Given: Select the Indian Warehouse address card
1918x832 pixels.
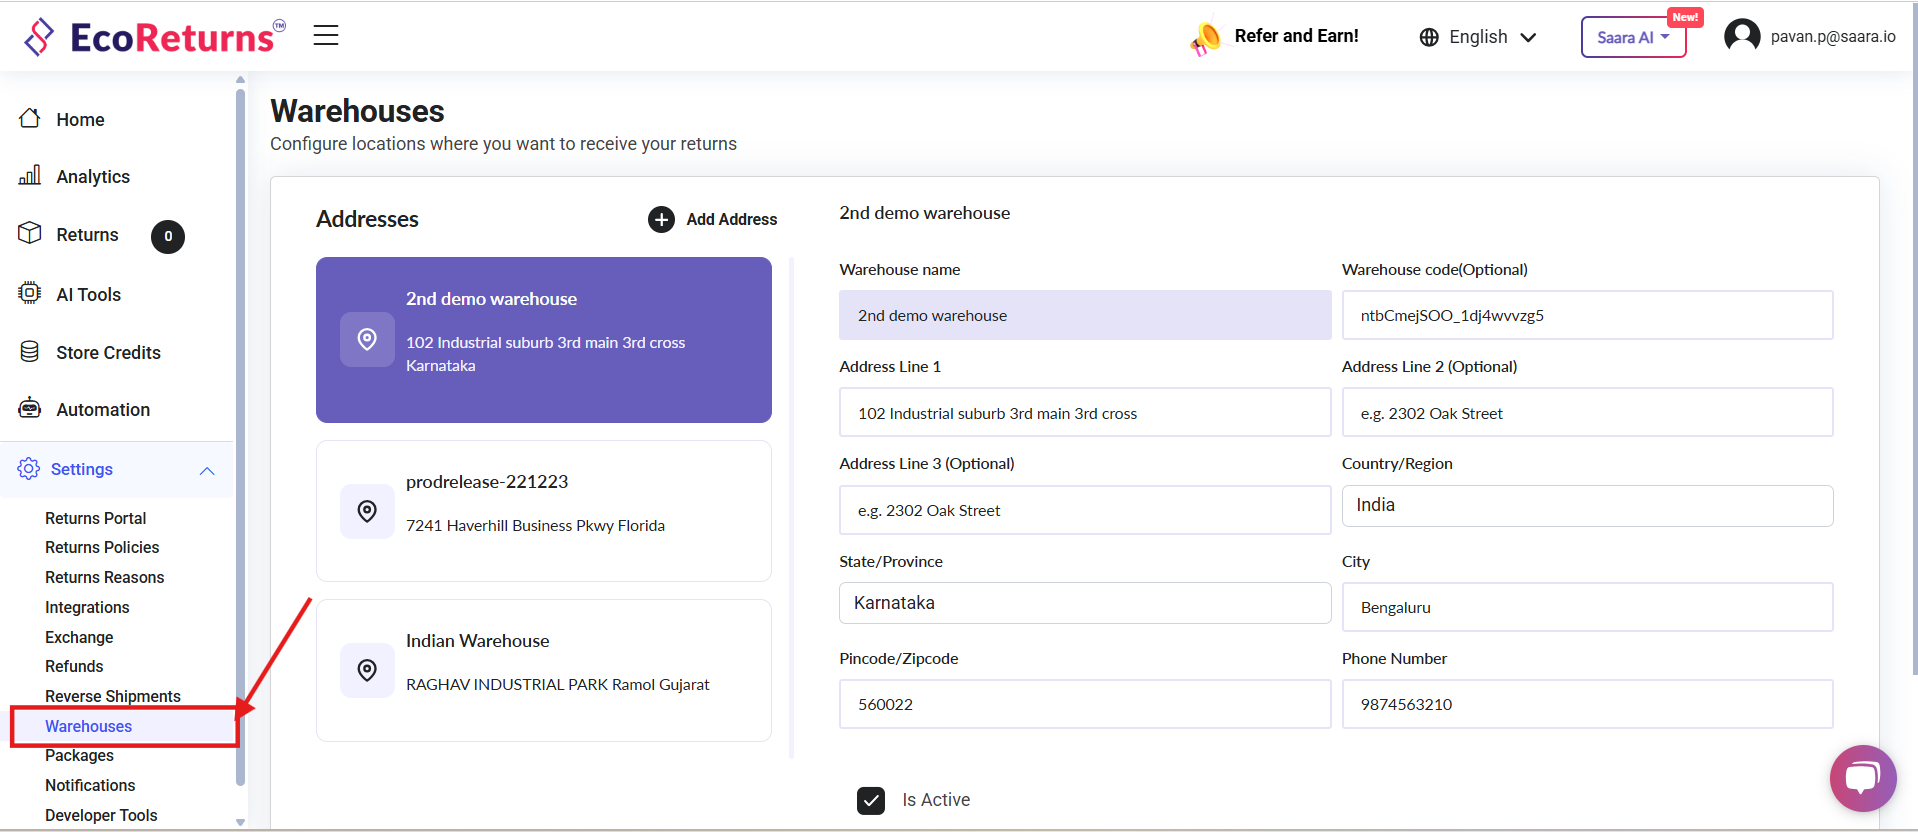Looking at the screenshot, I should coord(543,670).
